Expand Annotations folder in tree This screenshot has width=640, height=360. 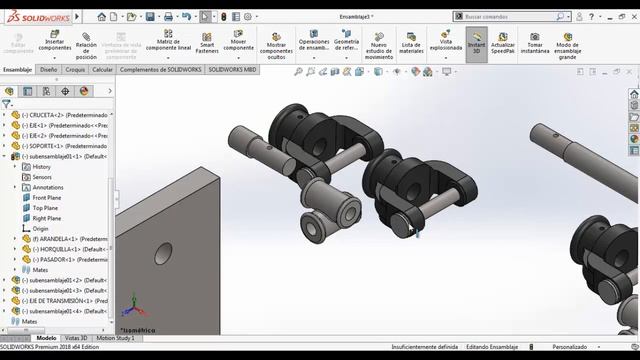point(15,187)
